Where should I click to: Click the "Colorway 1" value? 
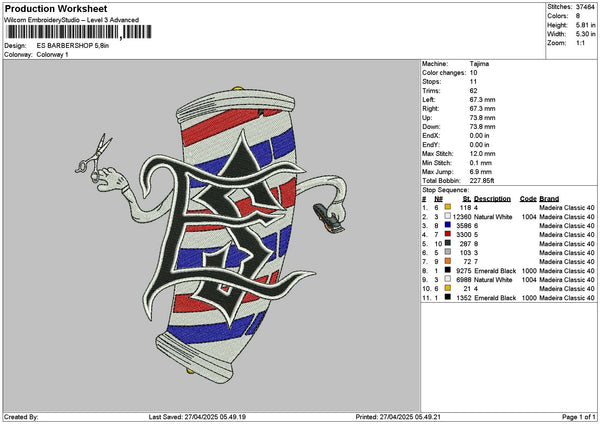pyautogui.click(x=52, y=55)
